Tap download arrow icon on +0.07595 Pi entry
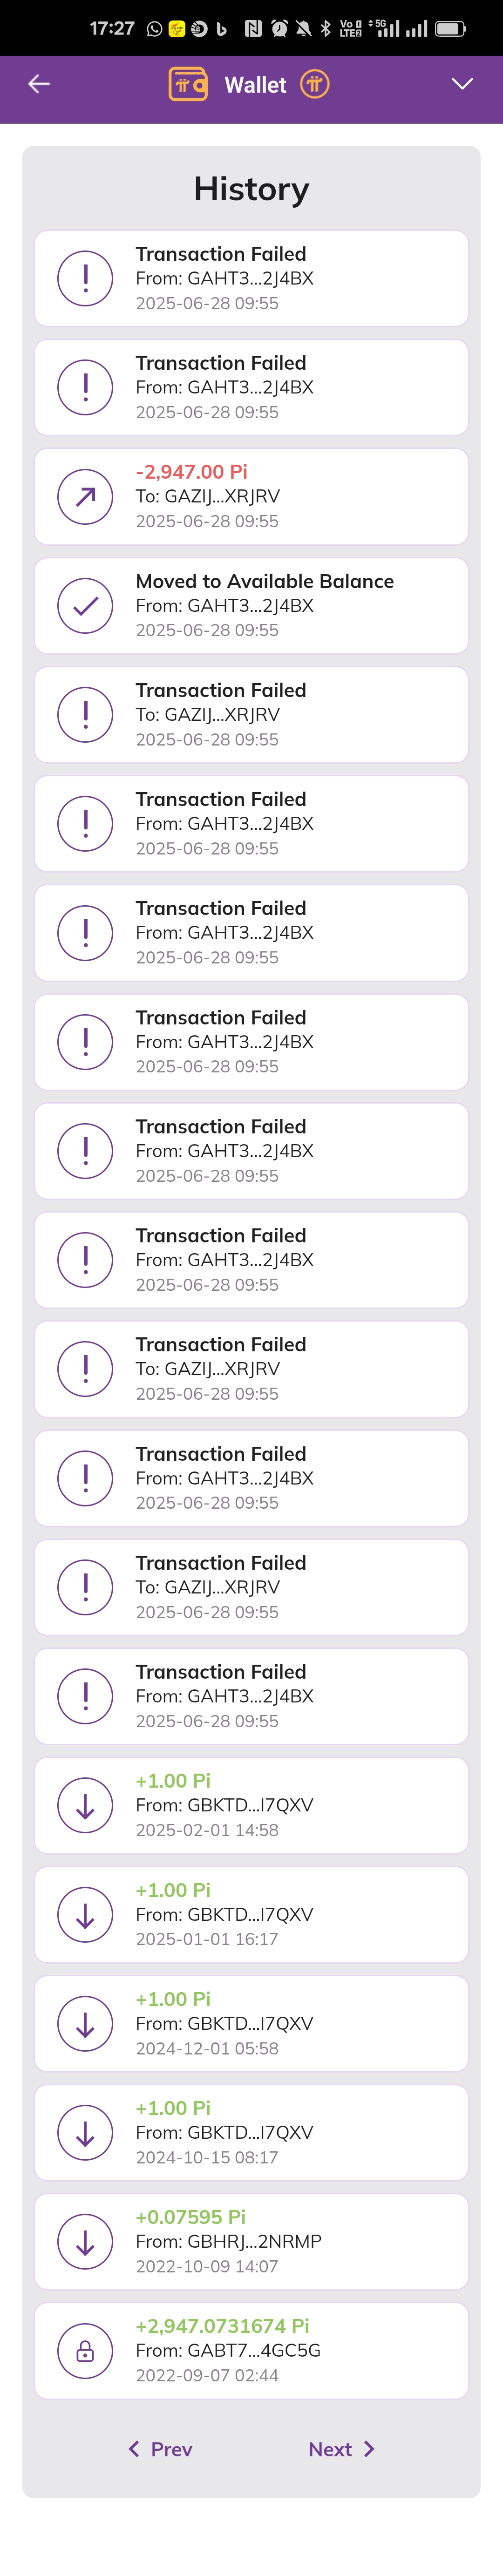 coord(85,2241)
